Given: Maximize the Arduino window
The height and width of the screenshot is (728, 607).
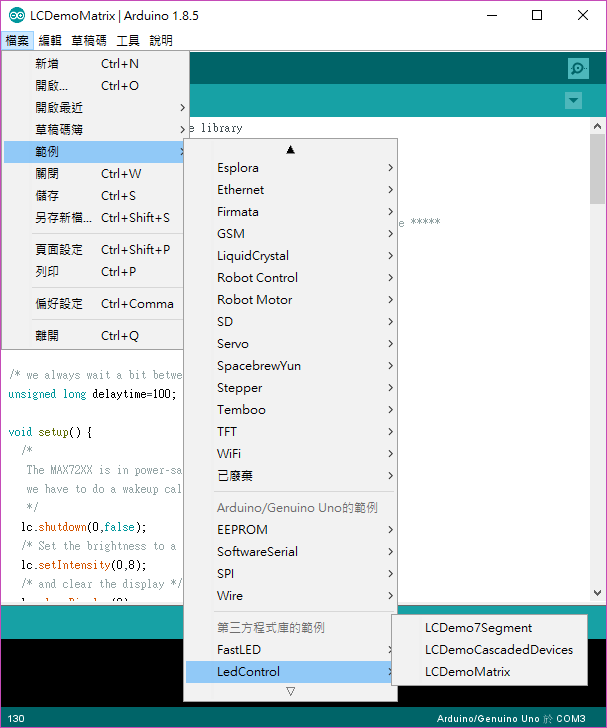Looking at the screenshot, I should 537,15.
